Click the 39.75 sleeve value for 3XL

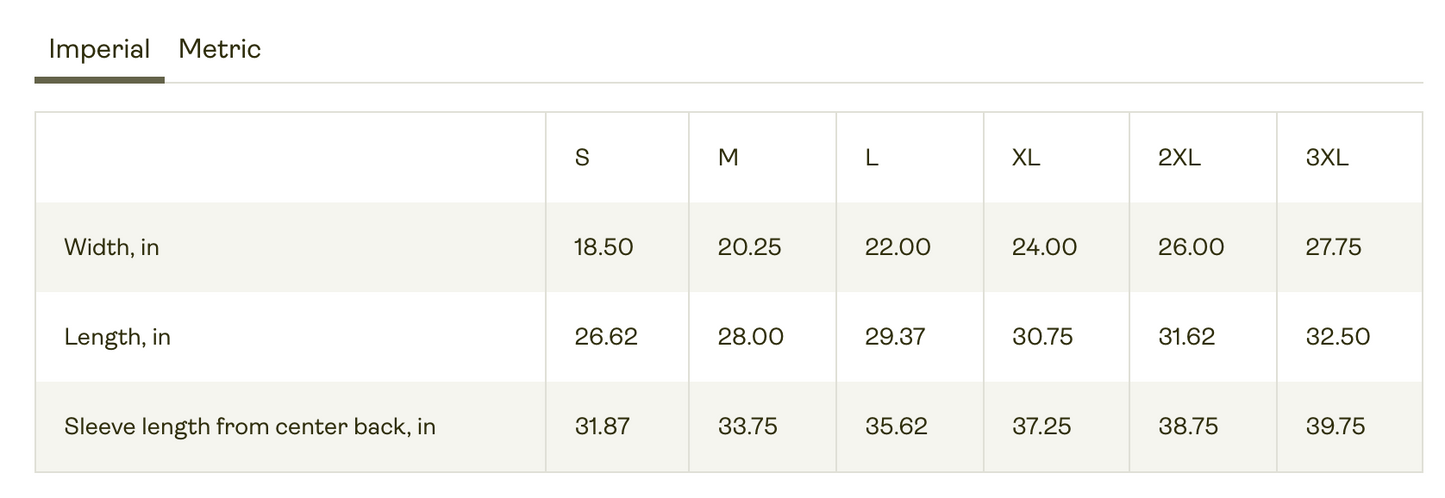pyautogui.click(x=1335, y=426)
